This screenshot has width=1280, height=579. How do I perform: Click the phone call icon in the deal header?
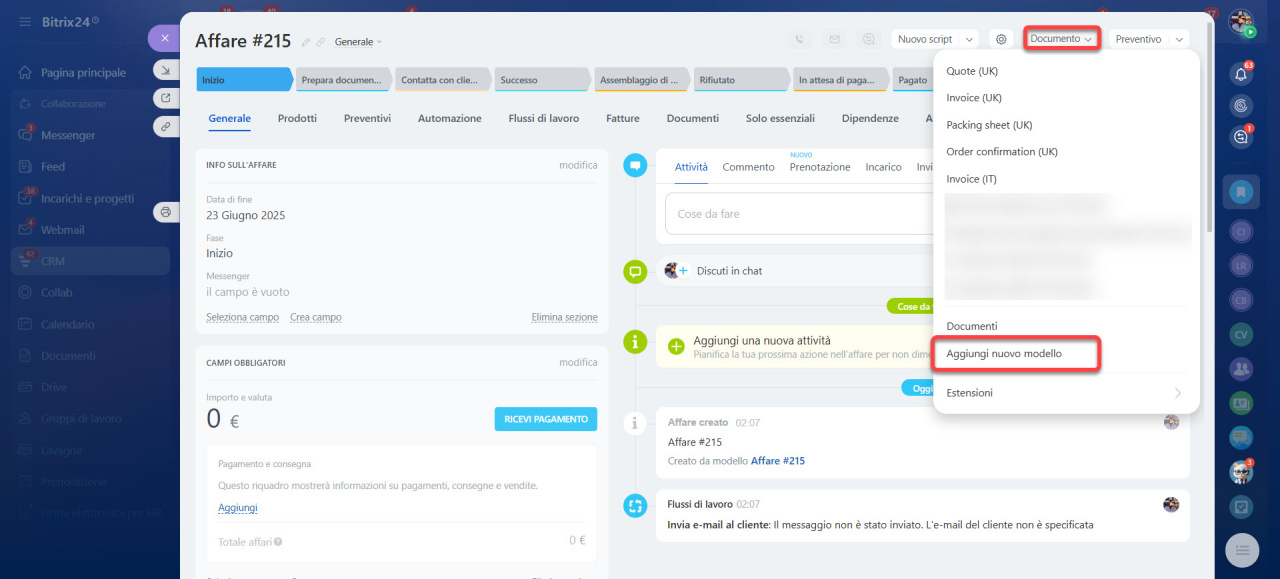[800, 39]
